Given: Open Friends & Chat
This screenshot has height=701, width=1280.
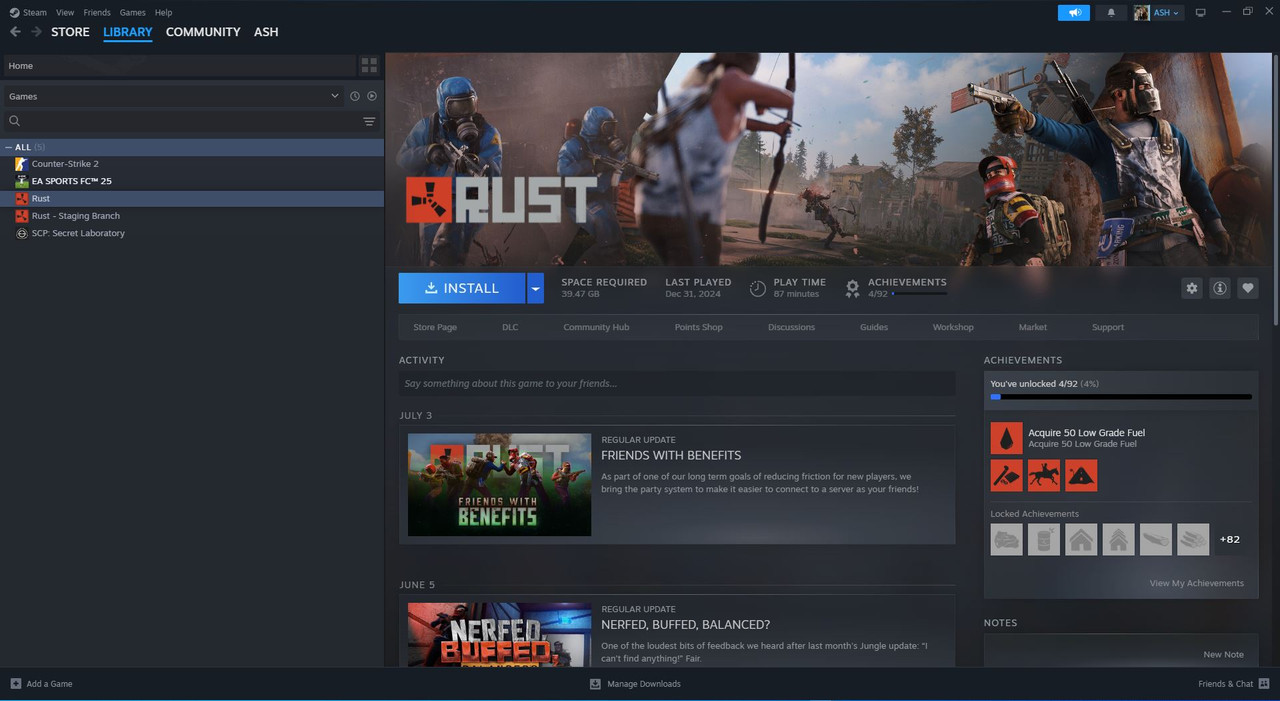Looking at the screenshot, I should pos(1233,684).
